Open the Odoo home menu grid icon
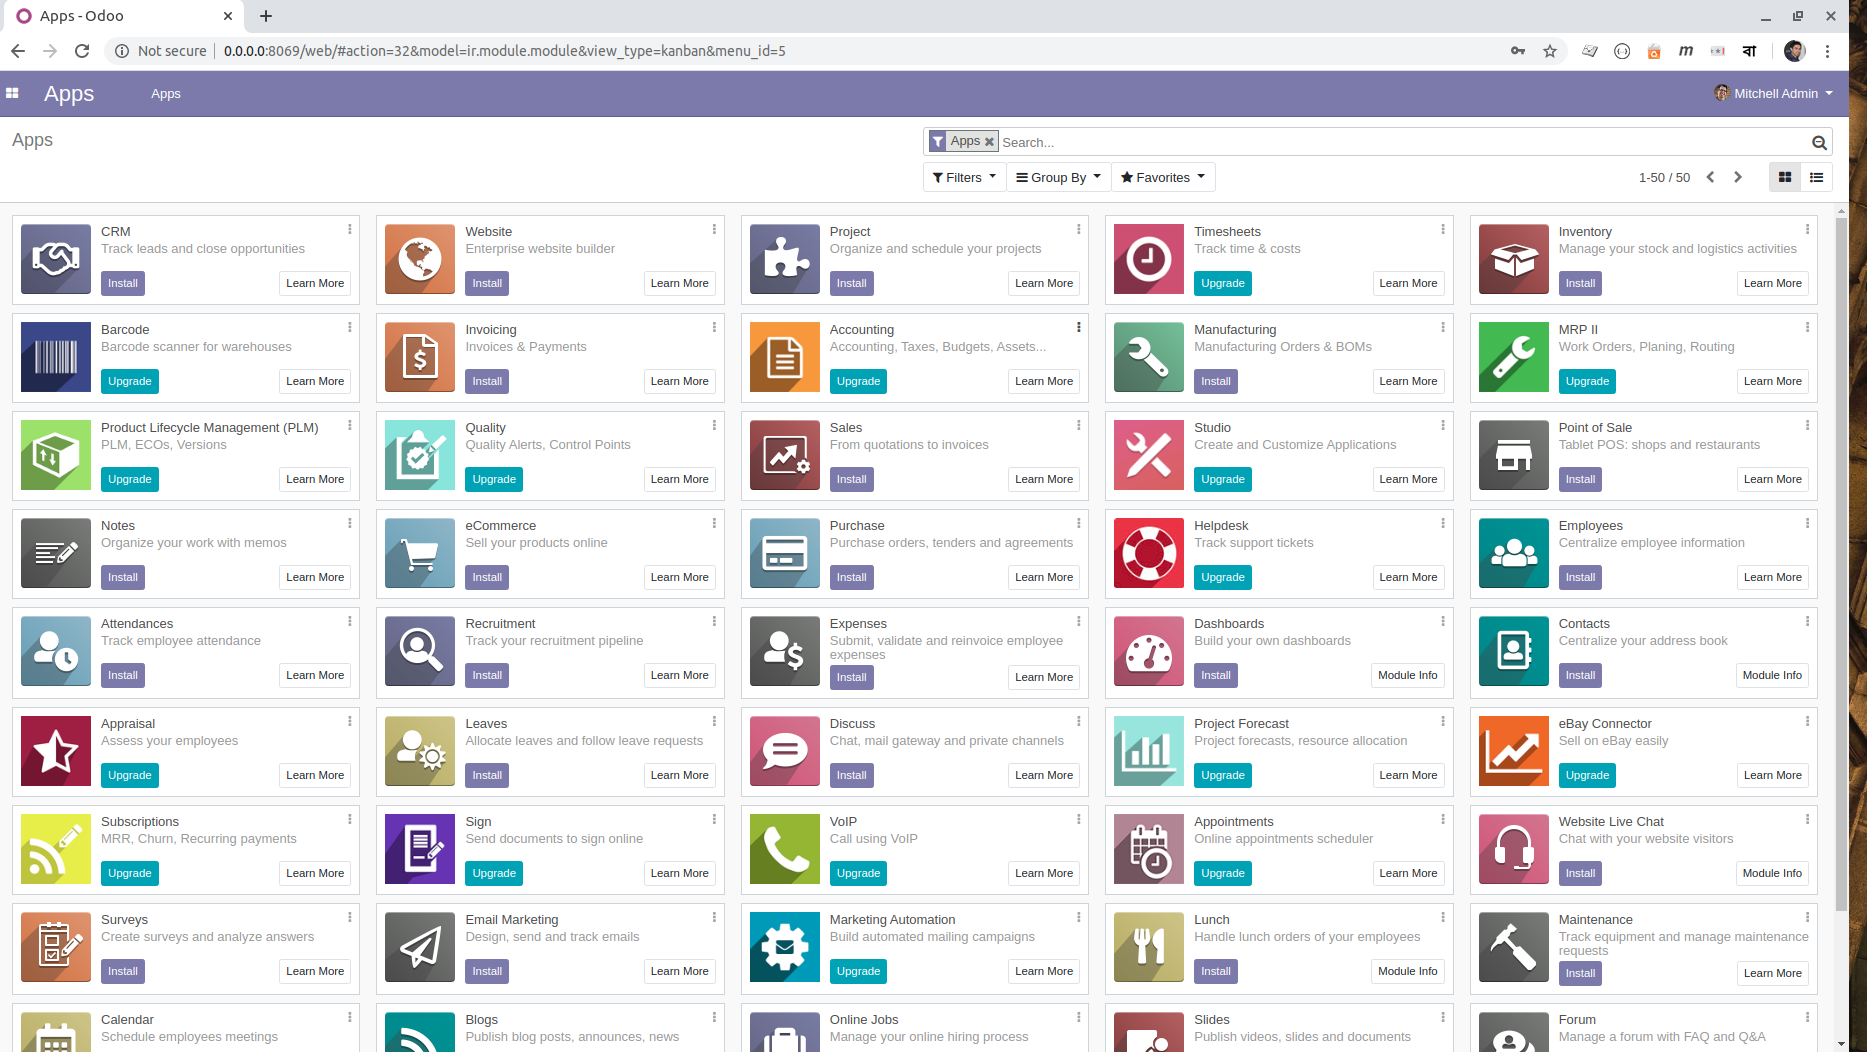Screen dimensions: 1867x1052 pos(12,93)
